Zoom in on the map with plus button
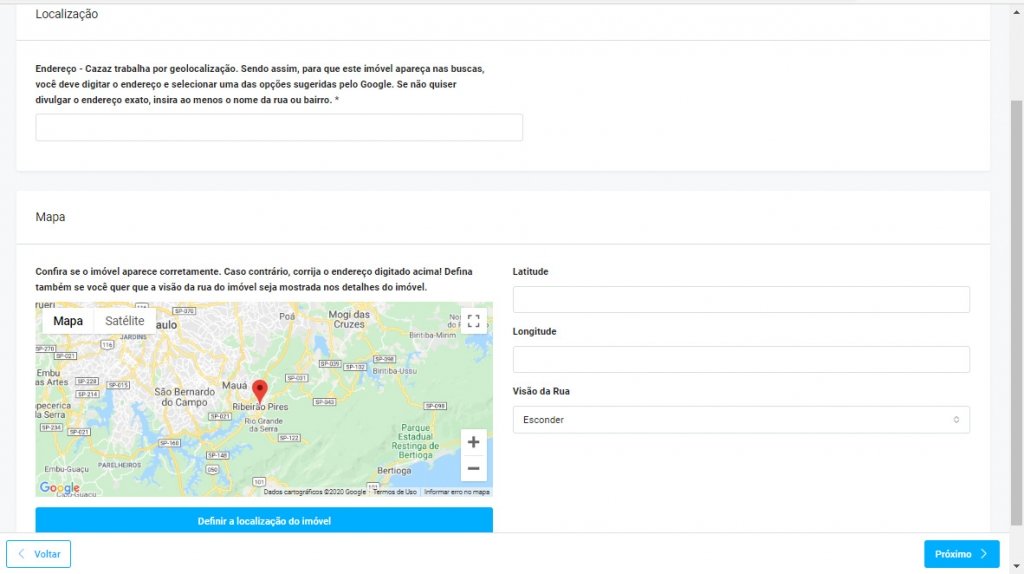This screenshot has width=1024, height=574. click(x=474, y=442)
